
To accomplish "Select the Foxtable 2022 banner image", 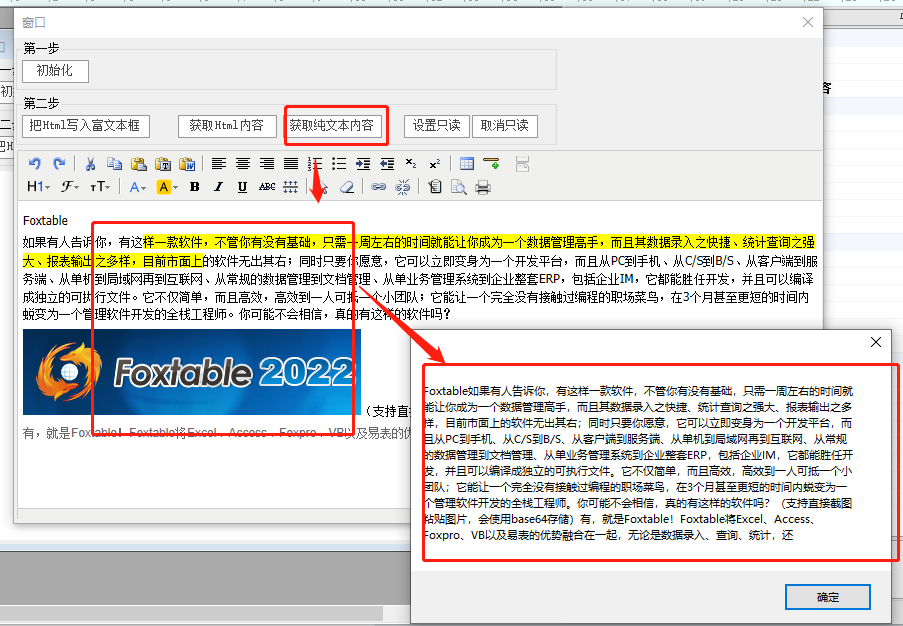I will tap(192, 372).
